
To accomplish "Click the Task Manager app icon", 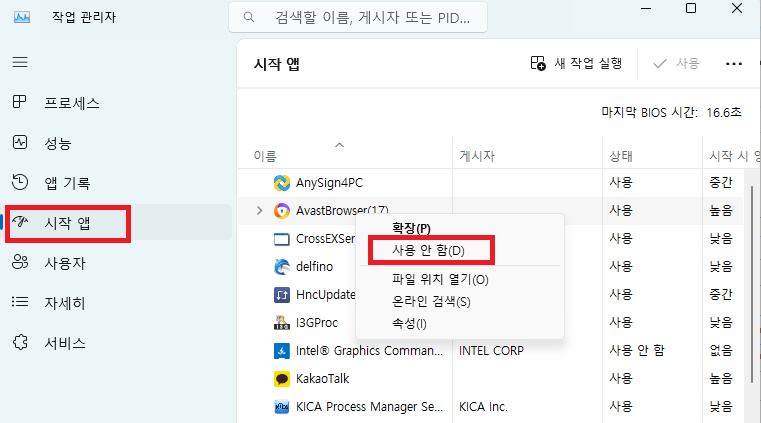I will pos(22,17).
